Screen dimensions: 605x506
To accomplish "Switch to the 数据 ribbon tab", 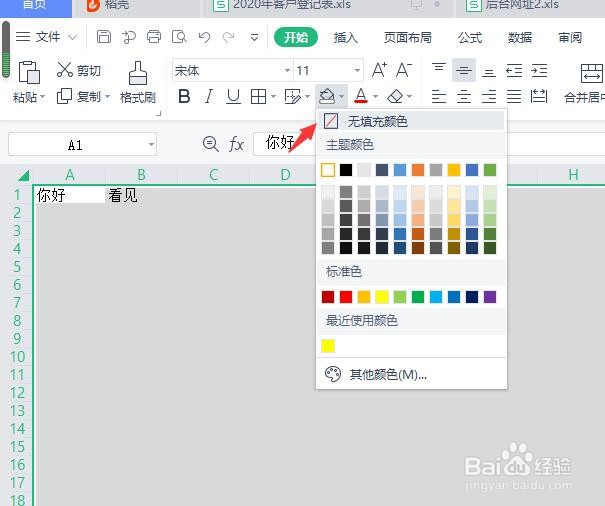I will coord(519,37).
